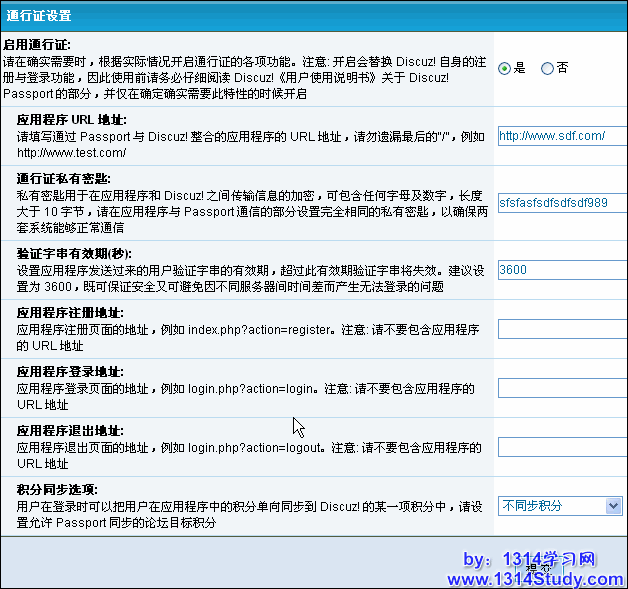
Task: Click the 通行证设置 header title
Action: tap(39, 15)
